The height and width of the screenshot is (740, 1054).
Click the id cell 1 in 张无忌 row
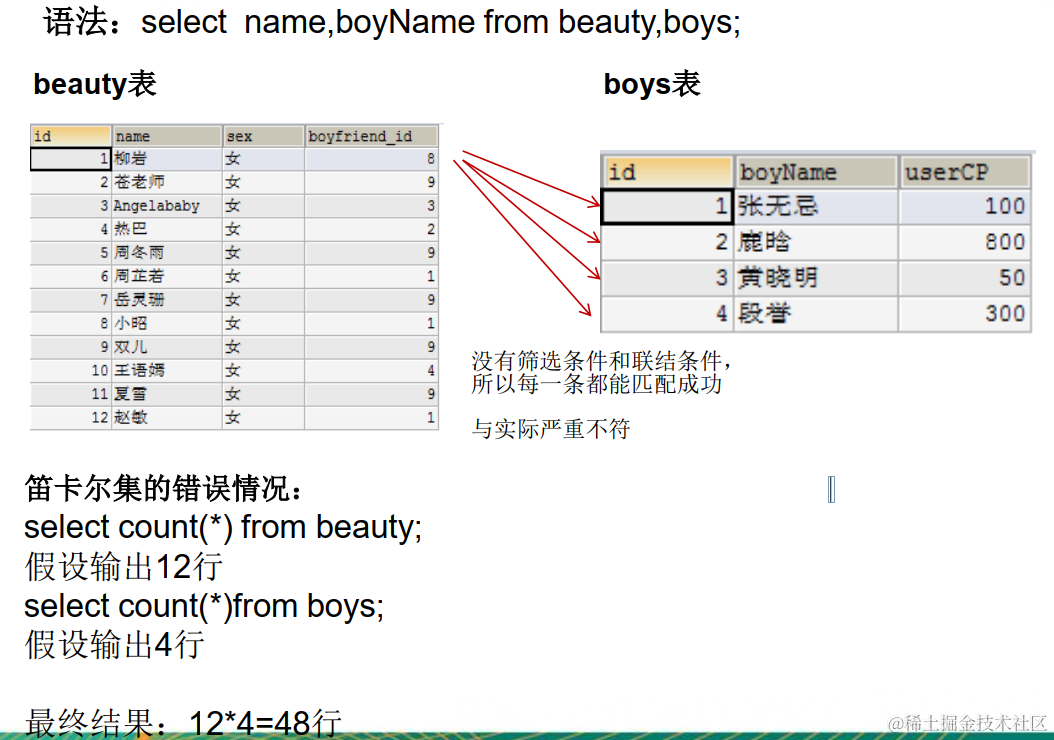pyautogui.click(x=667, y=206)
